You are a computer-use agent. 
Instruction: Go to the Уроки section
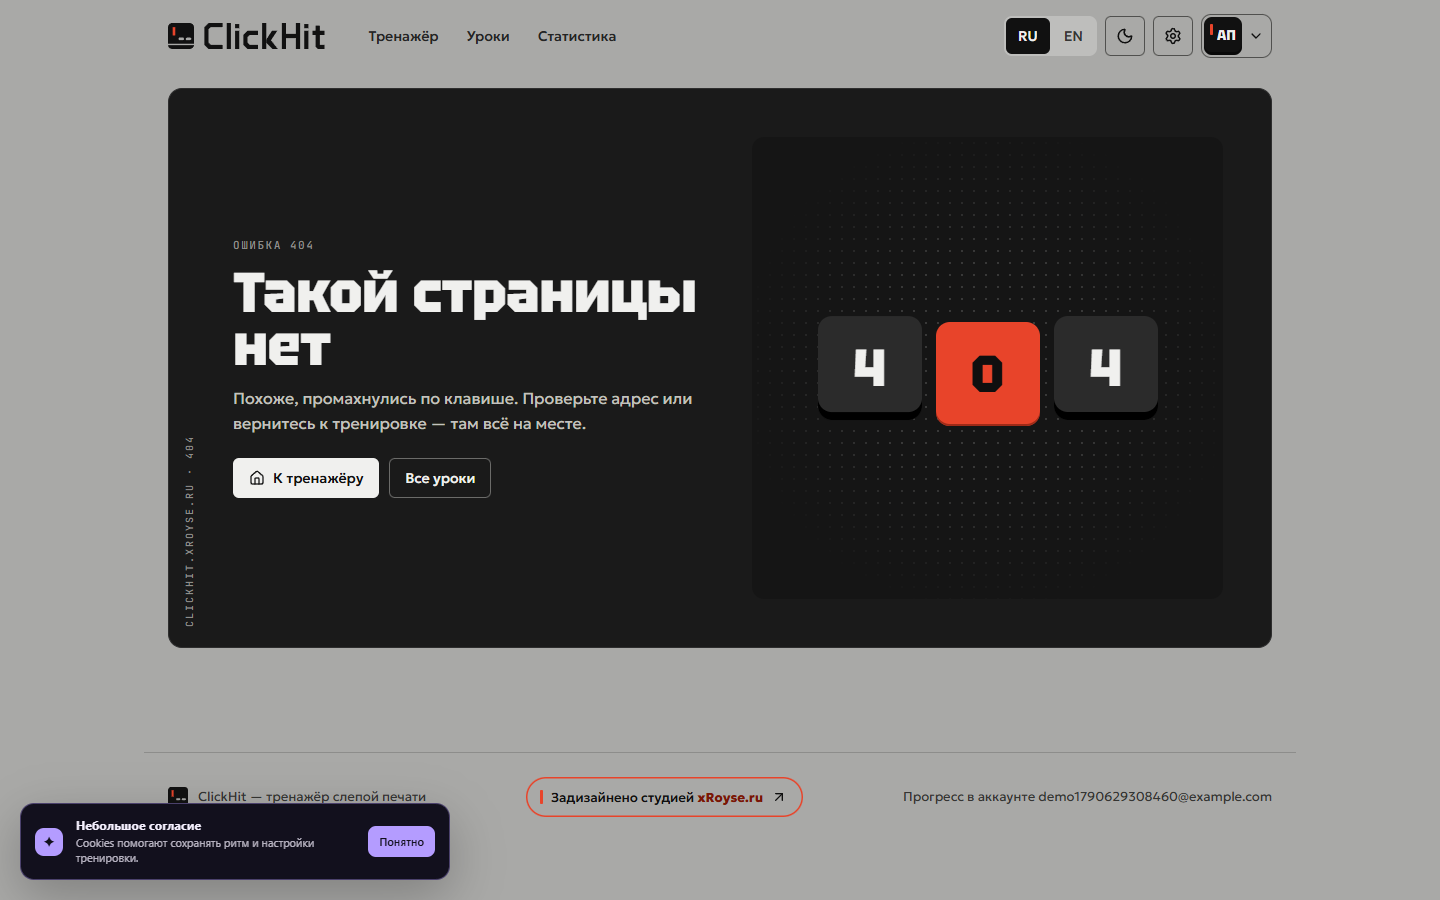[x=488, y=36]
